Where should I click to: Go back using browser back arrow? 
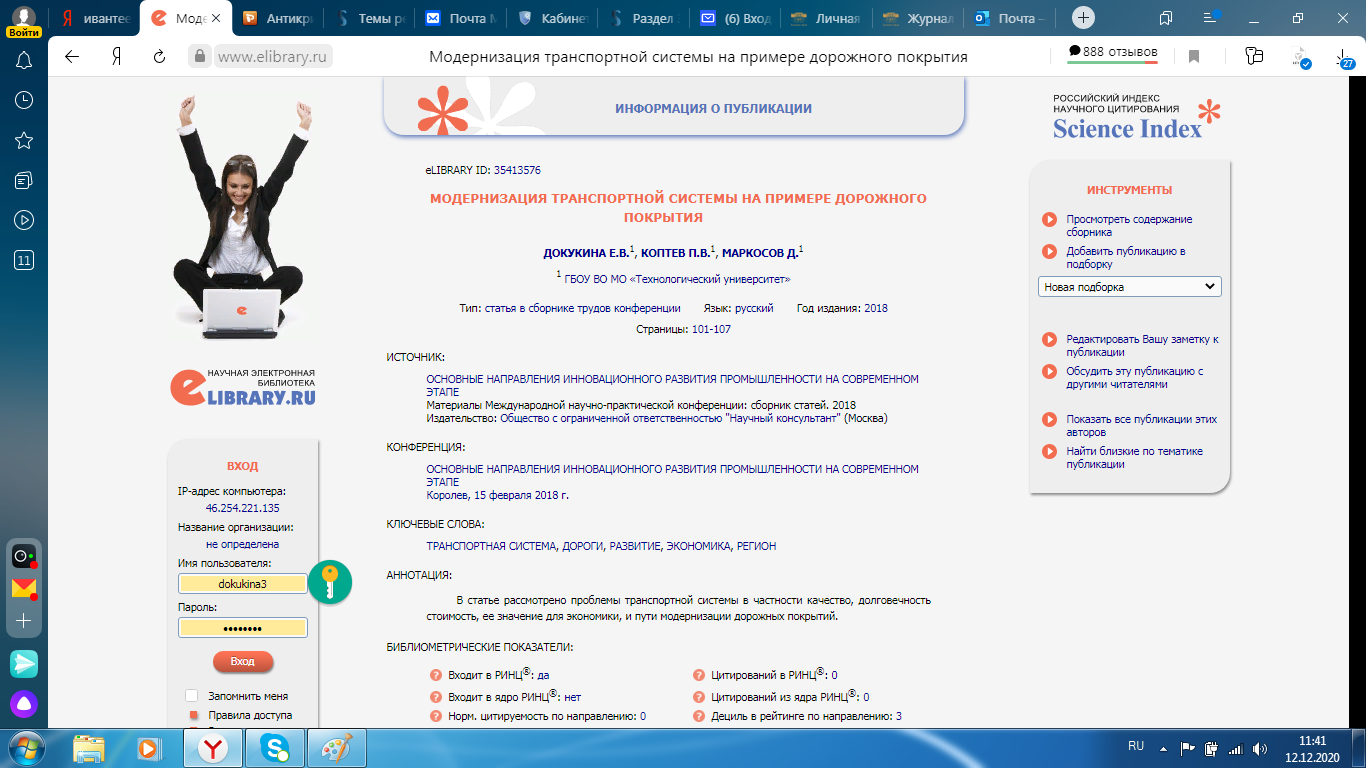pyautogui.click(x=72, y=57)
